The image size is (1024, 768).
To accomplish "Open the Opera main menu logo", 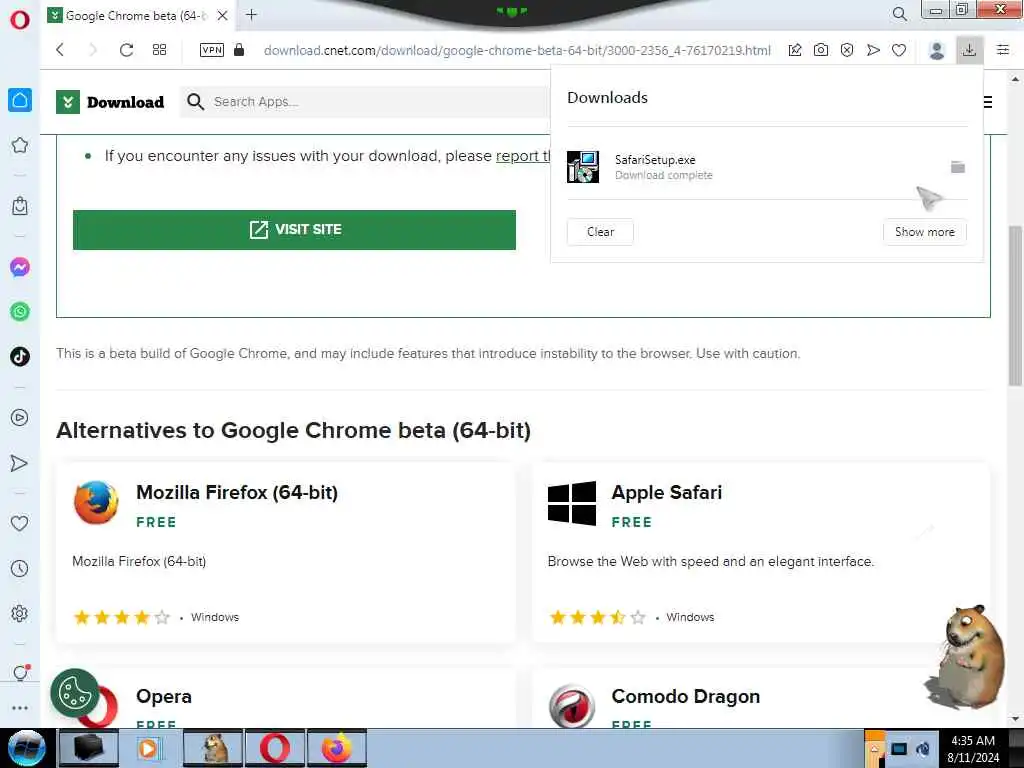I will pos(20,19).
